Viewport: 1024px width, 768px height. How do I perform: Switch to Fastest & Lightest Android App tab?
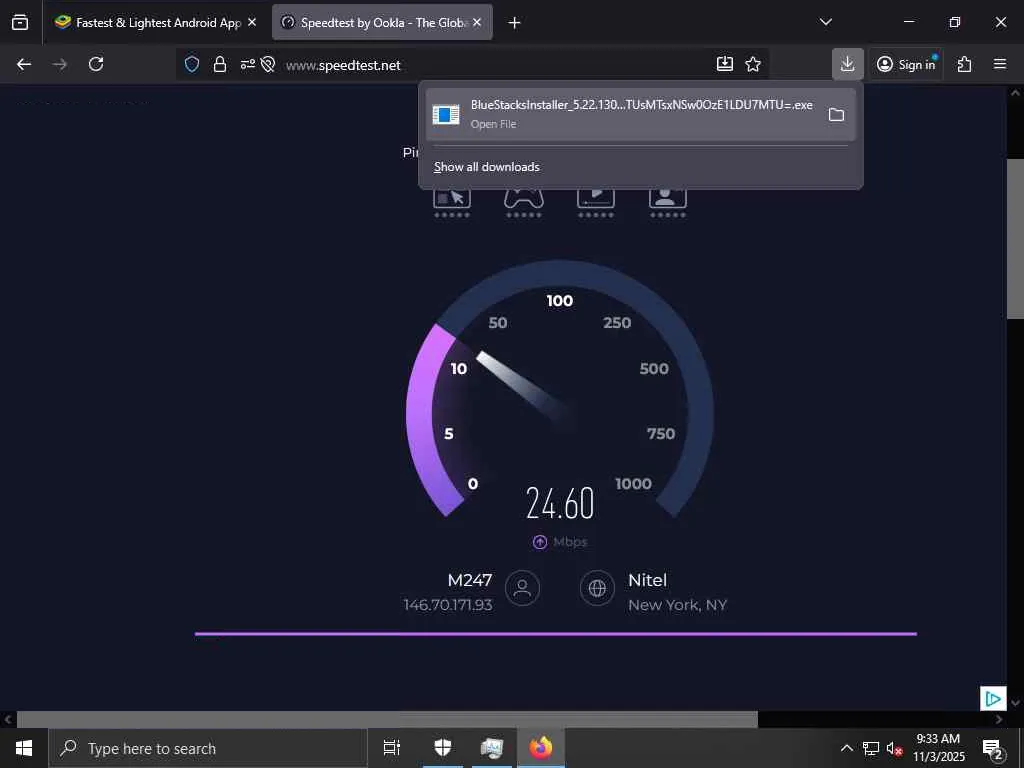pyautogui.click(x=150, y=22)
